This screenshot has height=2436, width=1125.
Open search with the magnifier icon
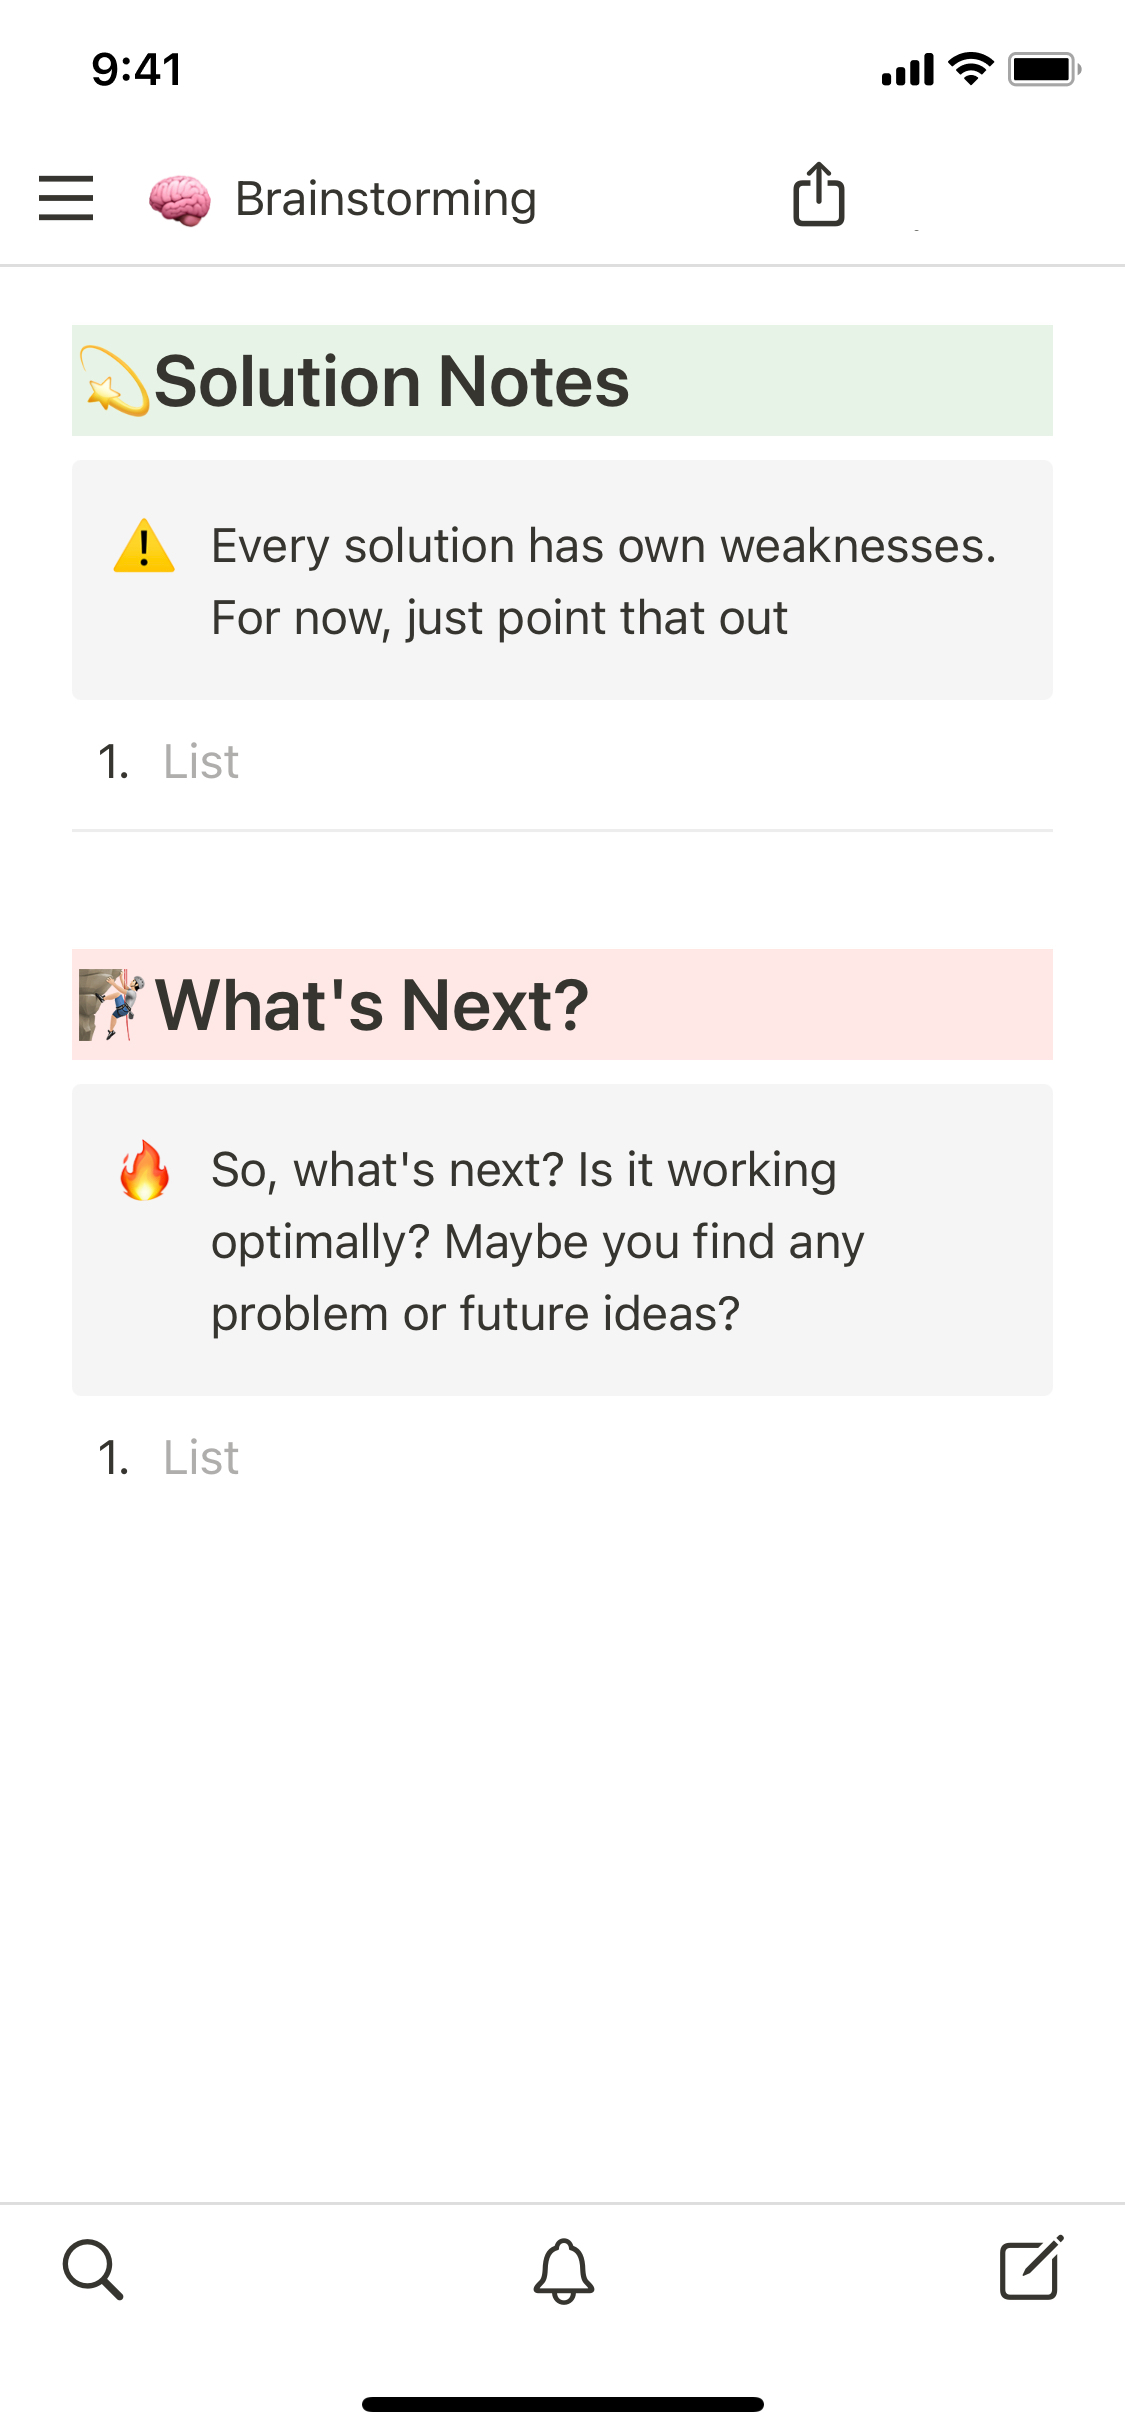[93, 2269]
